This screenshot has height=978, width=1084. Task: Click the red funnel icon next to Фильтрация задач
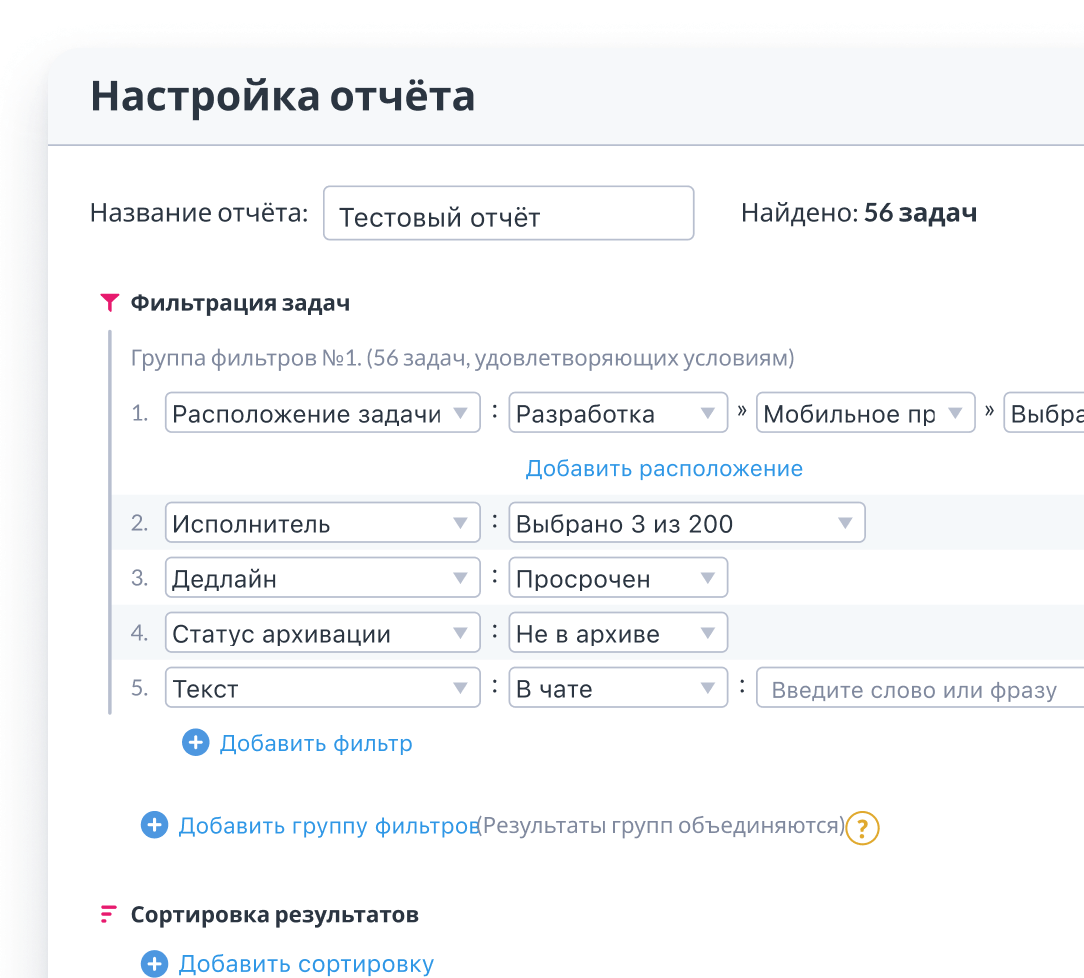(110, 302)
